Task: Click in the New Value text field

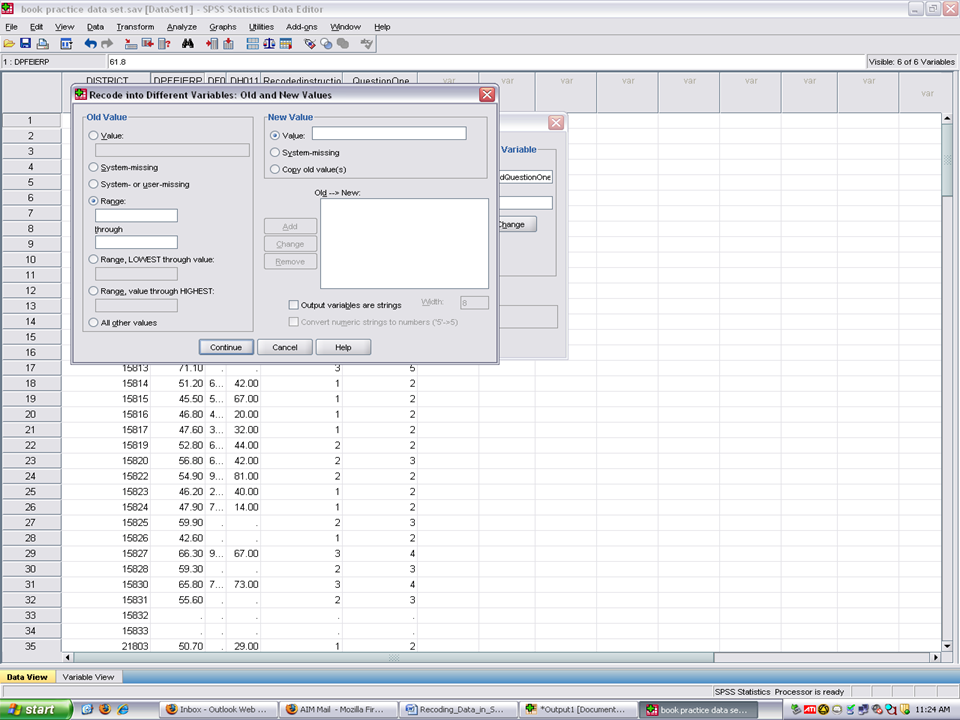Action: click(x=388, y=134)
